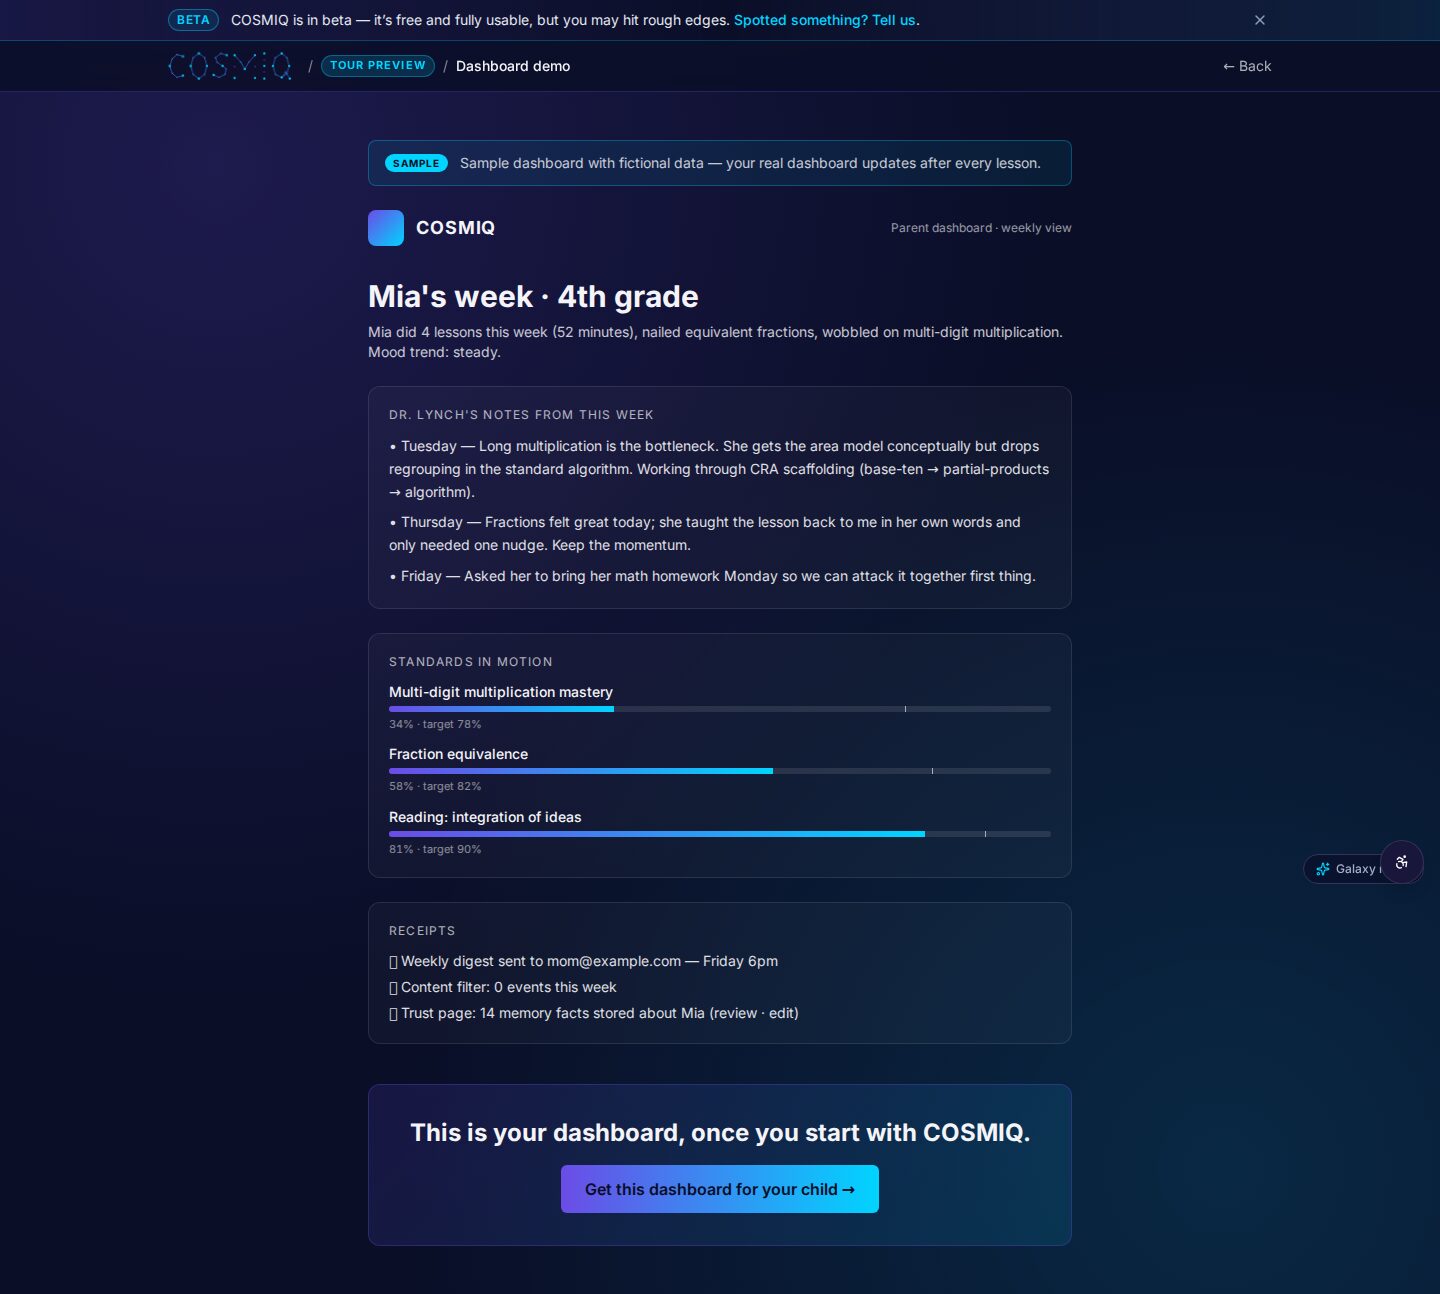Click the summary line 'Mood trend: steady.'
The image size is (1440, 1294).
(x=434, y=352)
